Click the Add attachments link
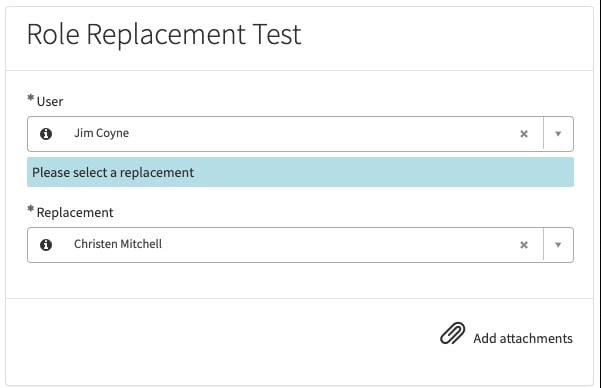This screenshot has height=388, width=601. click(x=523, y=339)
